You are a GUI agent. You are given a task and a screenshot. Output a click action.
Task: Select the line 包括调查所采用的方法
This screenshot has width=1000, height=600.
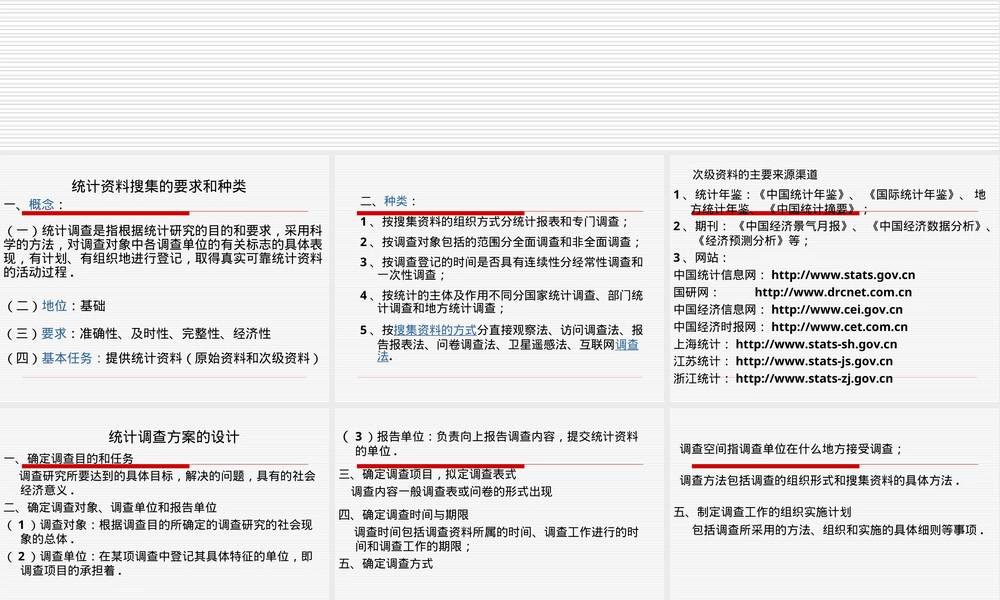tap(839, 529)
